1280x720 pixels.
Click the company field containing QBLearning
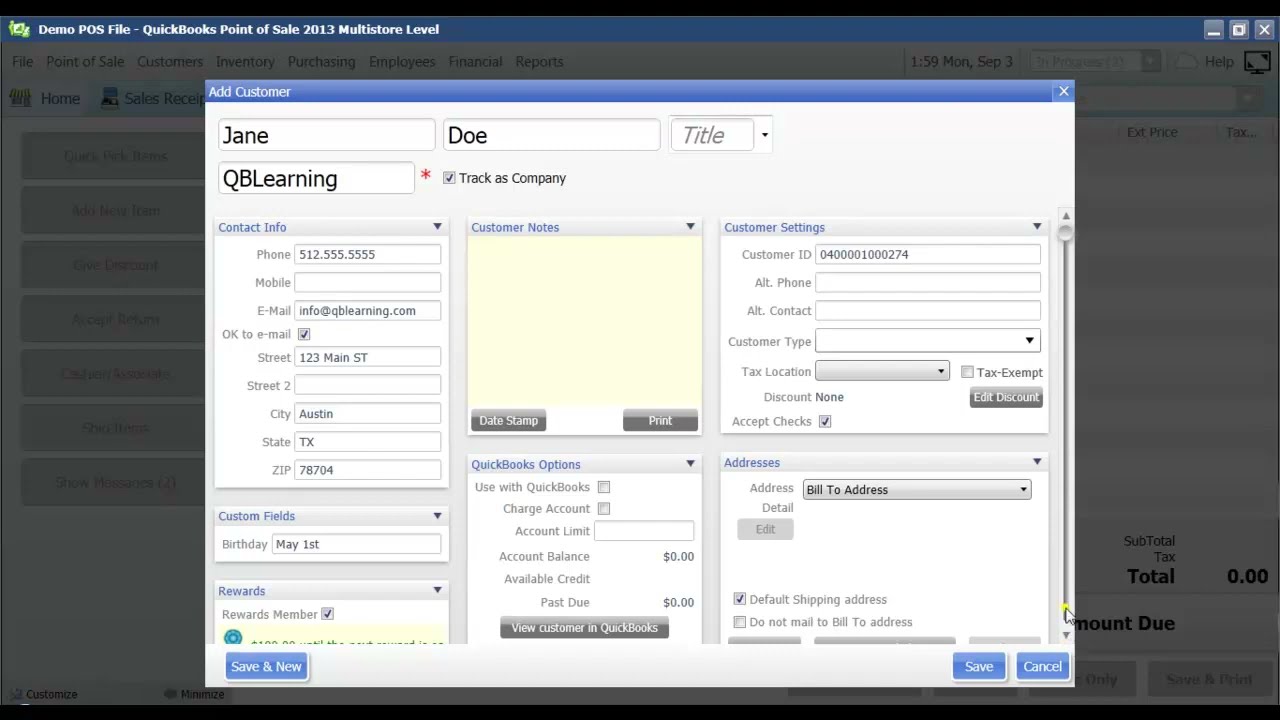point(316,178)
